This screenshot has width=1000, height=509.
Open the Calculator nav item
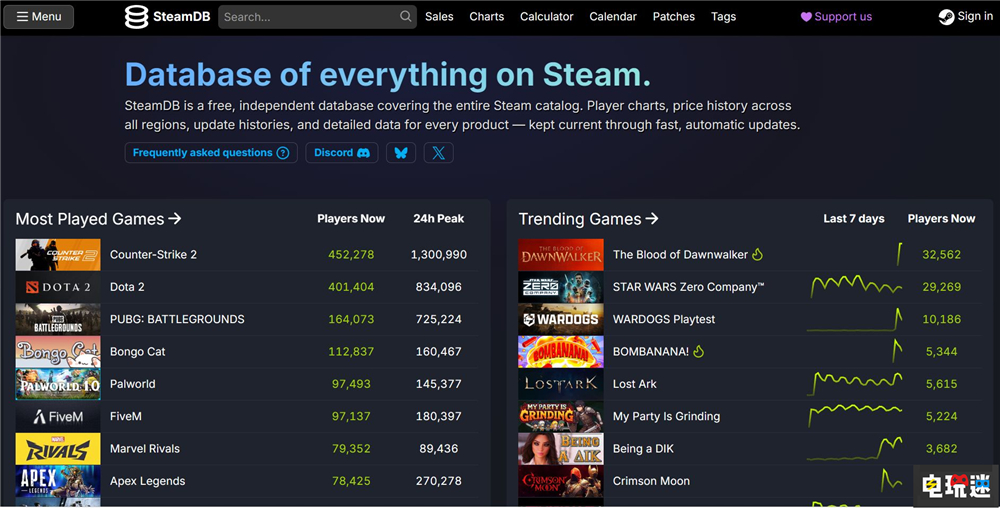click(x=547, y=17)
